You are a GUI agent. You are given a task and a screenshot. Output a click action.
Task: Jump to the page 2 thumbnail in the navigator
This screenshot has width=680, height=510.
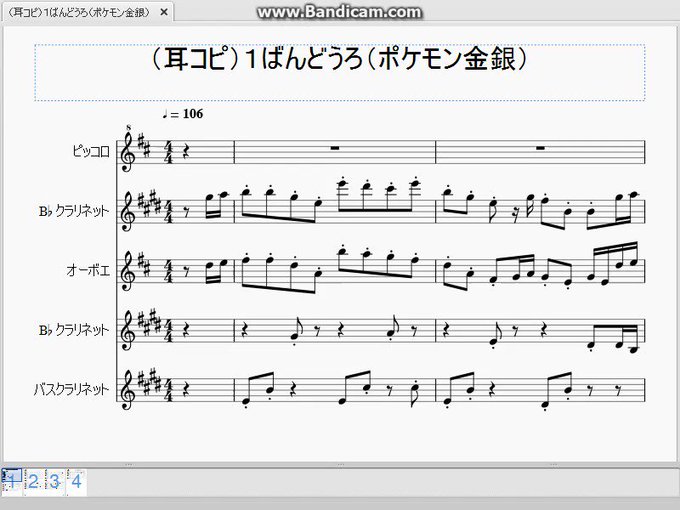coord(33,481)
